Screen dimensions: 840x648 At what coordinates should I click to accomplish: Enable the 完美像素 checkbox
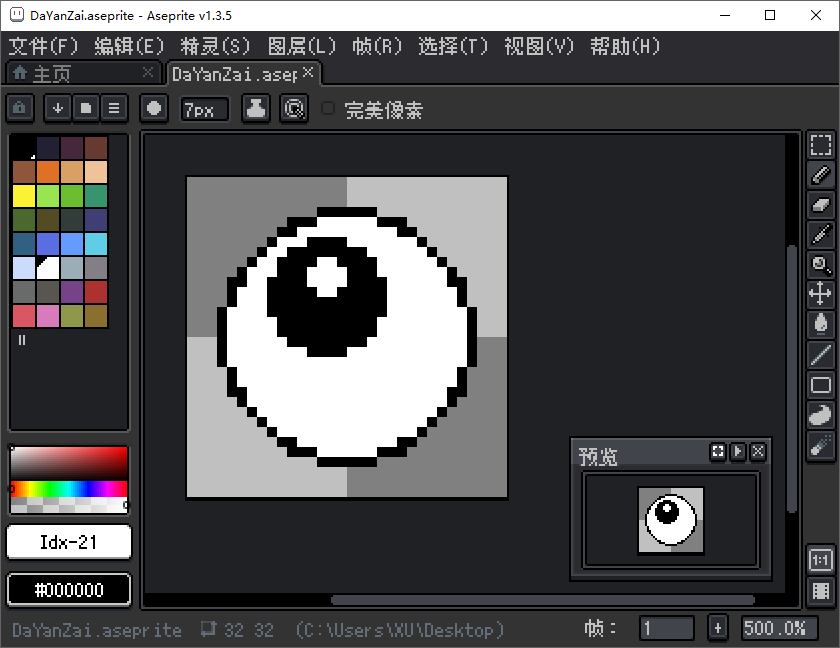pos(329,109)
